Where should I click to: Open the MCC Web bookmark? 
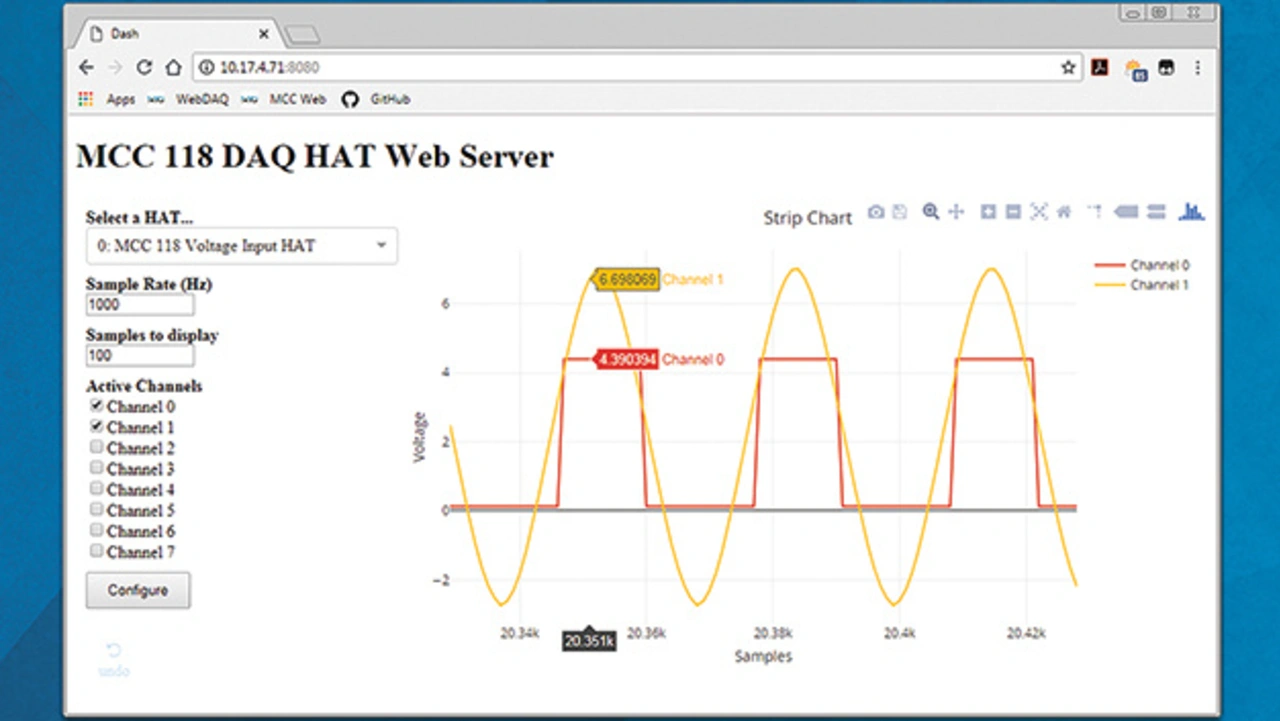coord(285,99)
